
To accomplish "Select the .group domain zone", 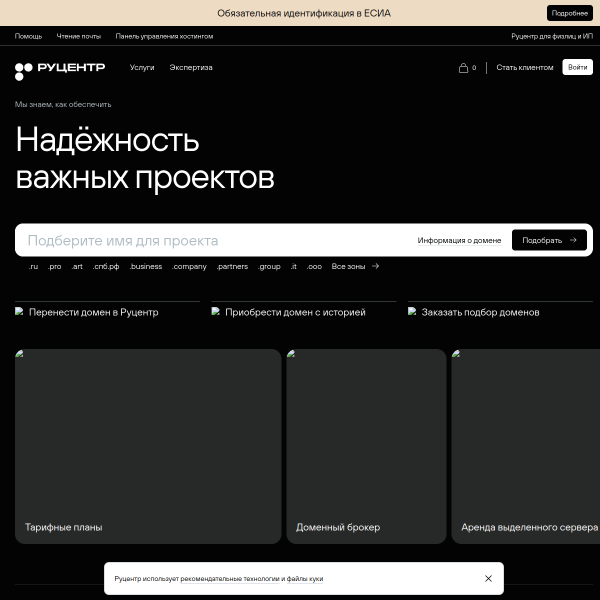I will point(269,266).
